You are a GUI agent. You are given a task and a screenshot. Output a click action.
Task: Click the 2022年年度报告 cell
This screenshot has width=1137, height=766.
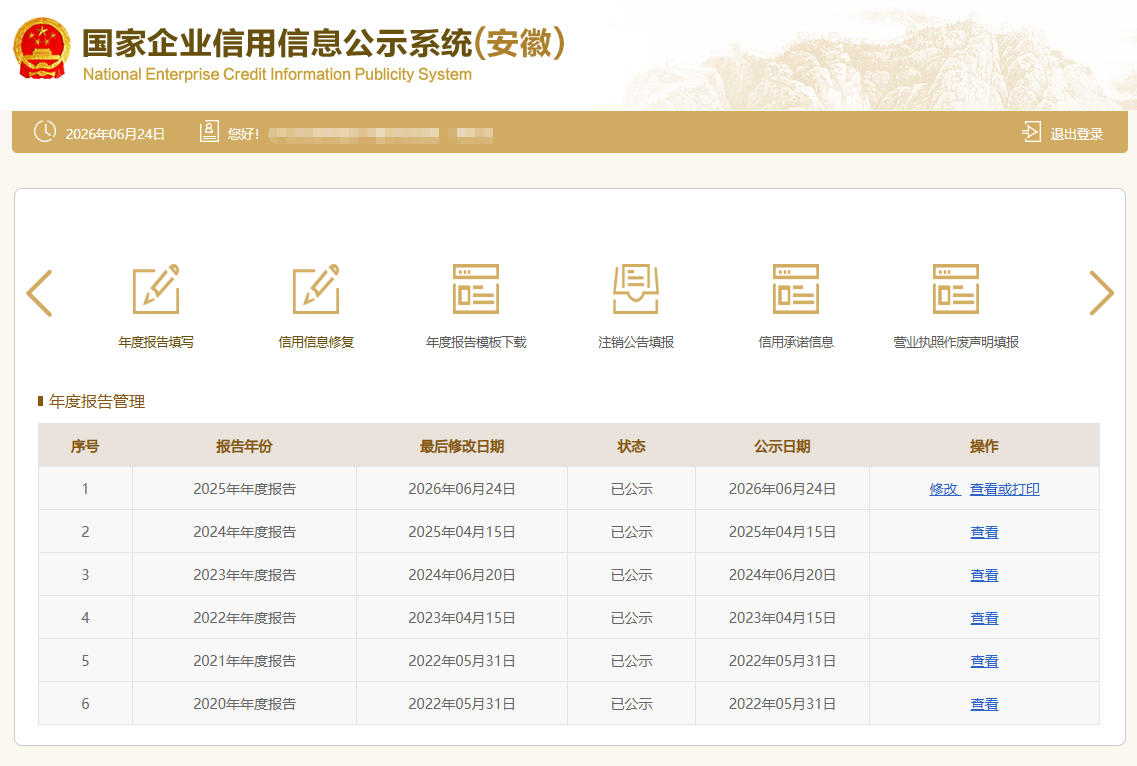point(244,617)
